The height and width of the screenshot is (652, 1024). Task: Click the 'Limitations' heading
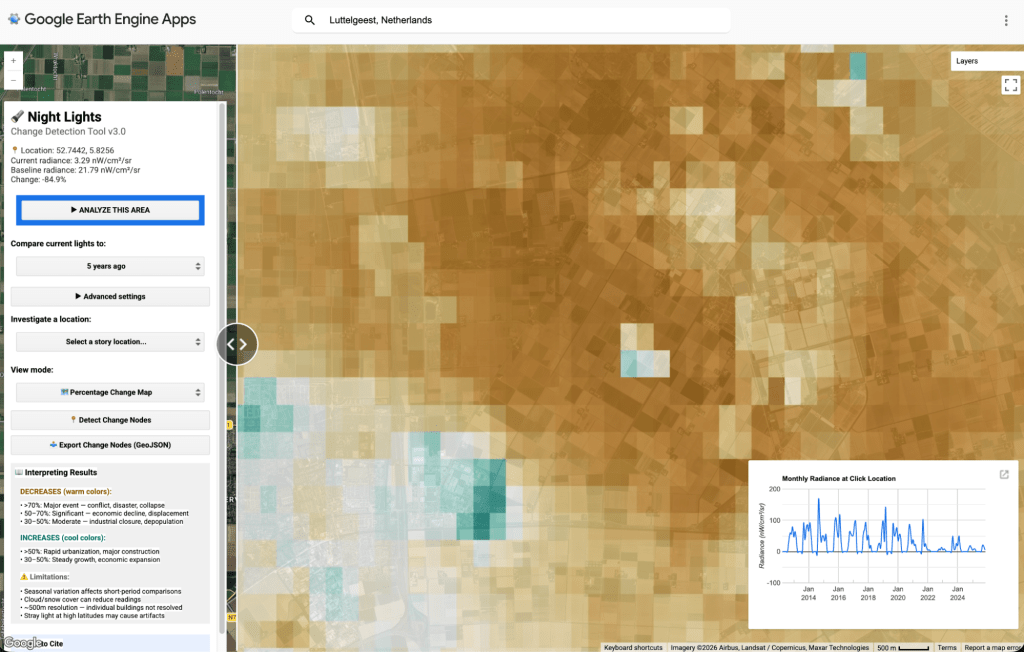click(x=48, y=577)
